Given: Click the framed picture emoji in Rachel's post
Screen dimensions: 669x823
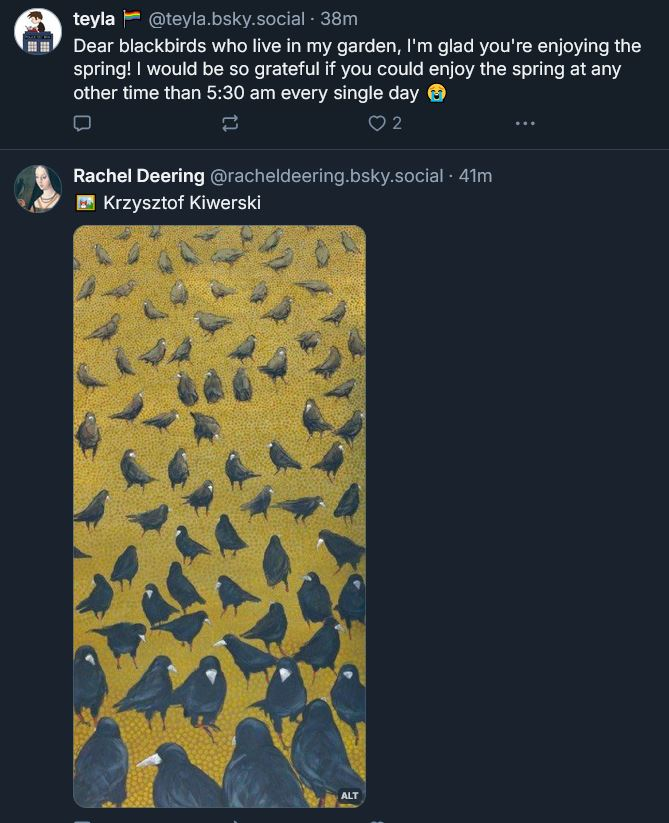Looking at the screenshot, I should coord(85,203).
